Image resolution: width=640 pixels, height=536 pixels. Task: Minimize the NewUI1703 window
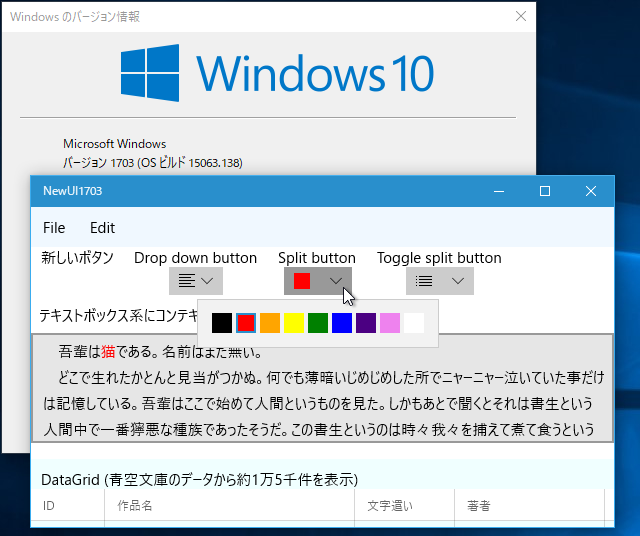499,191
